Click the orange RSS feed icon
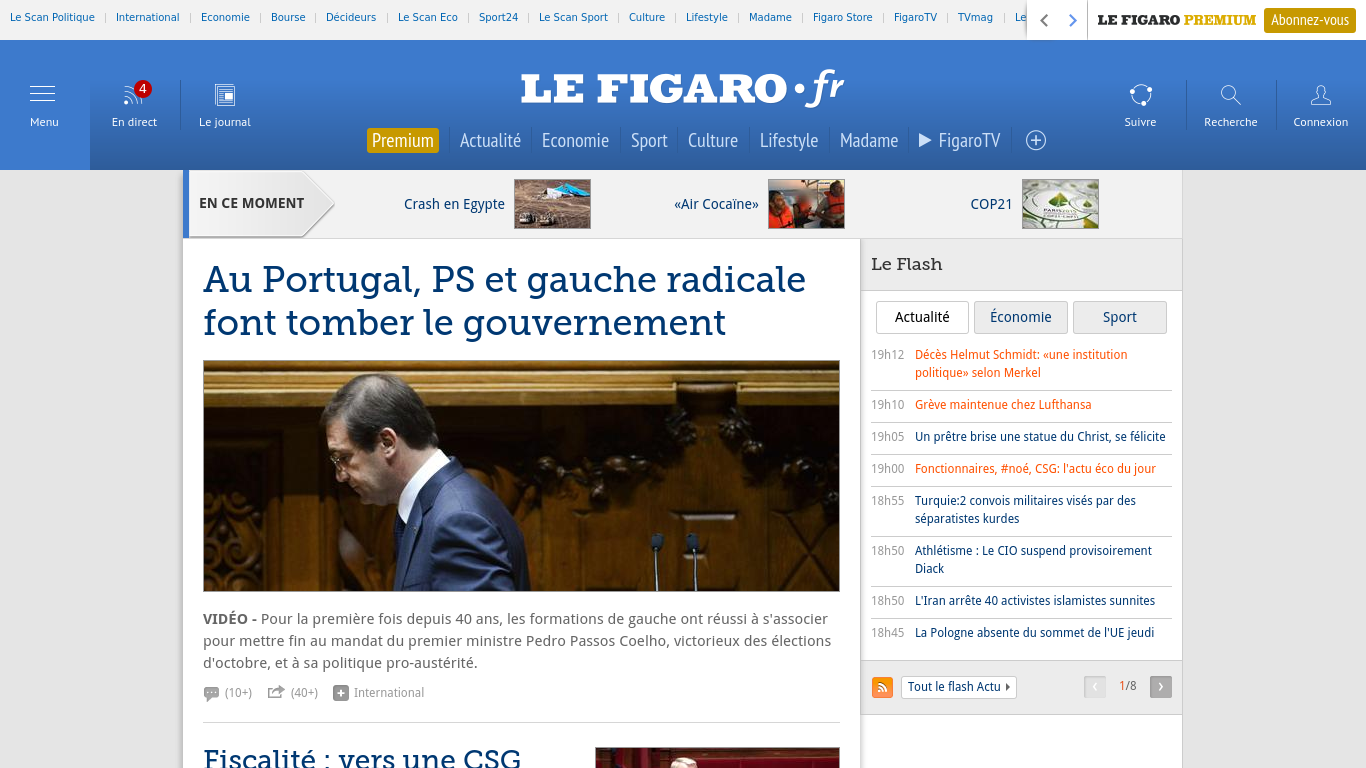 882,687
